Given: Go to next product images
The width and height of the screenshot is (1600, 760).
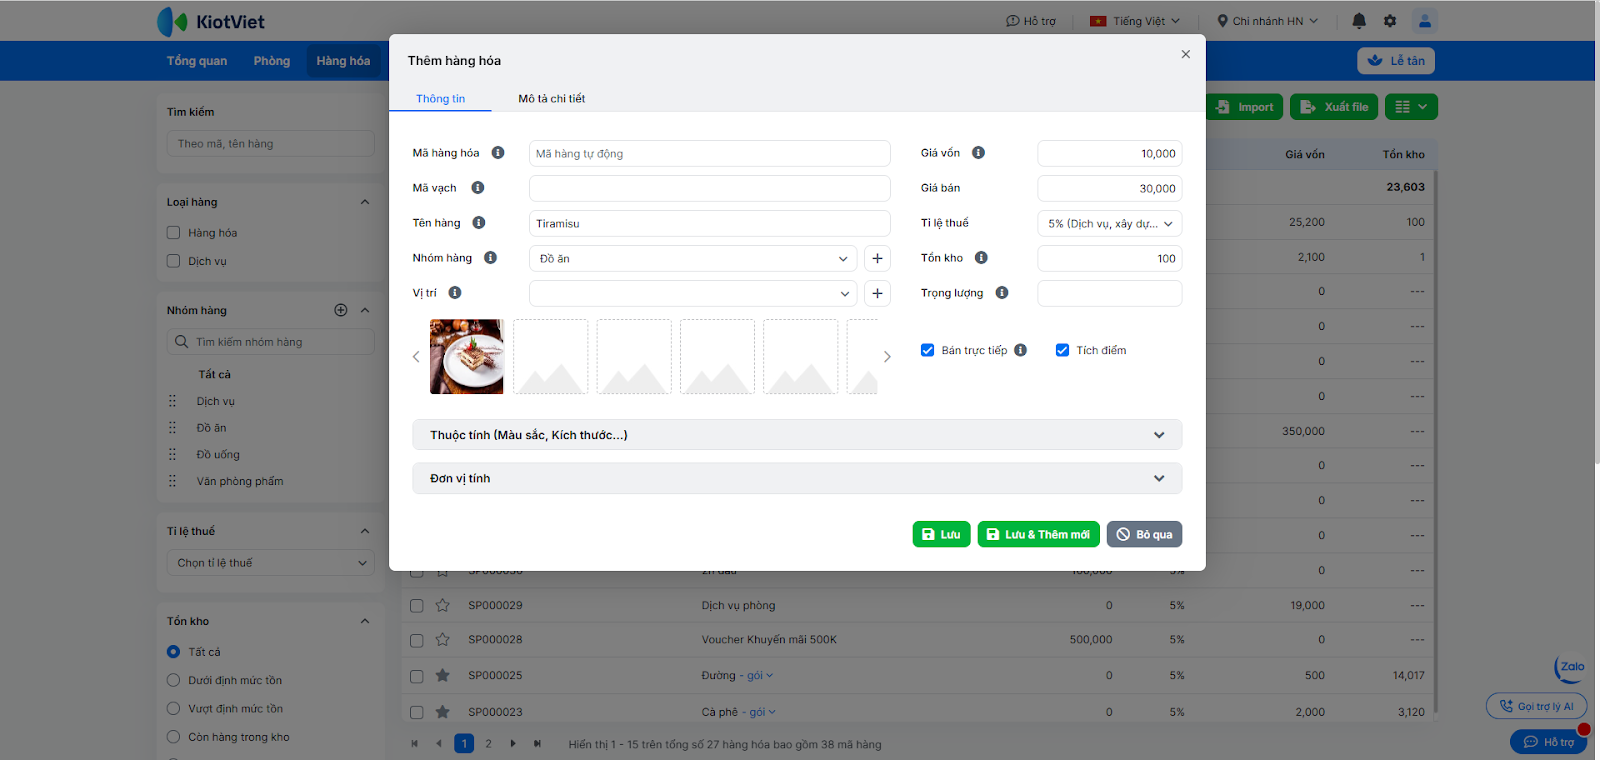Looking at the screenshot, I should point(887,357).
